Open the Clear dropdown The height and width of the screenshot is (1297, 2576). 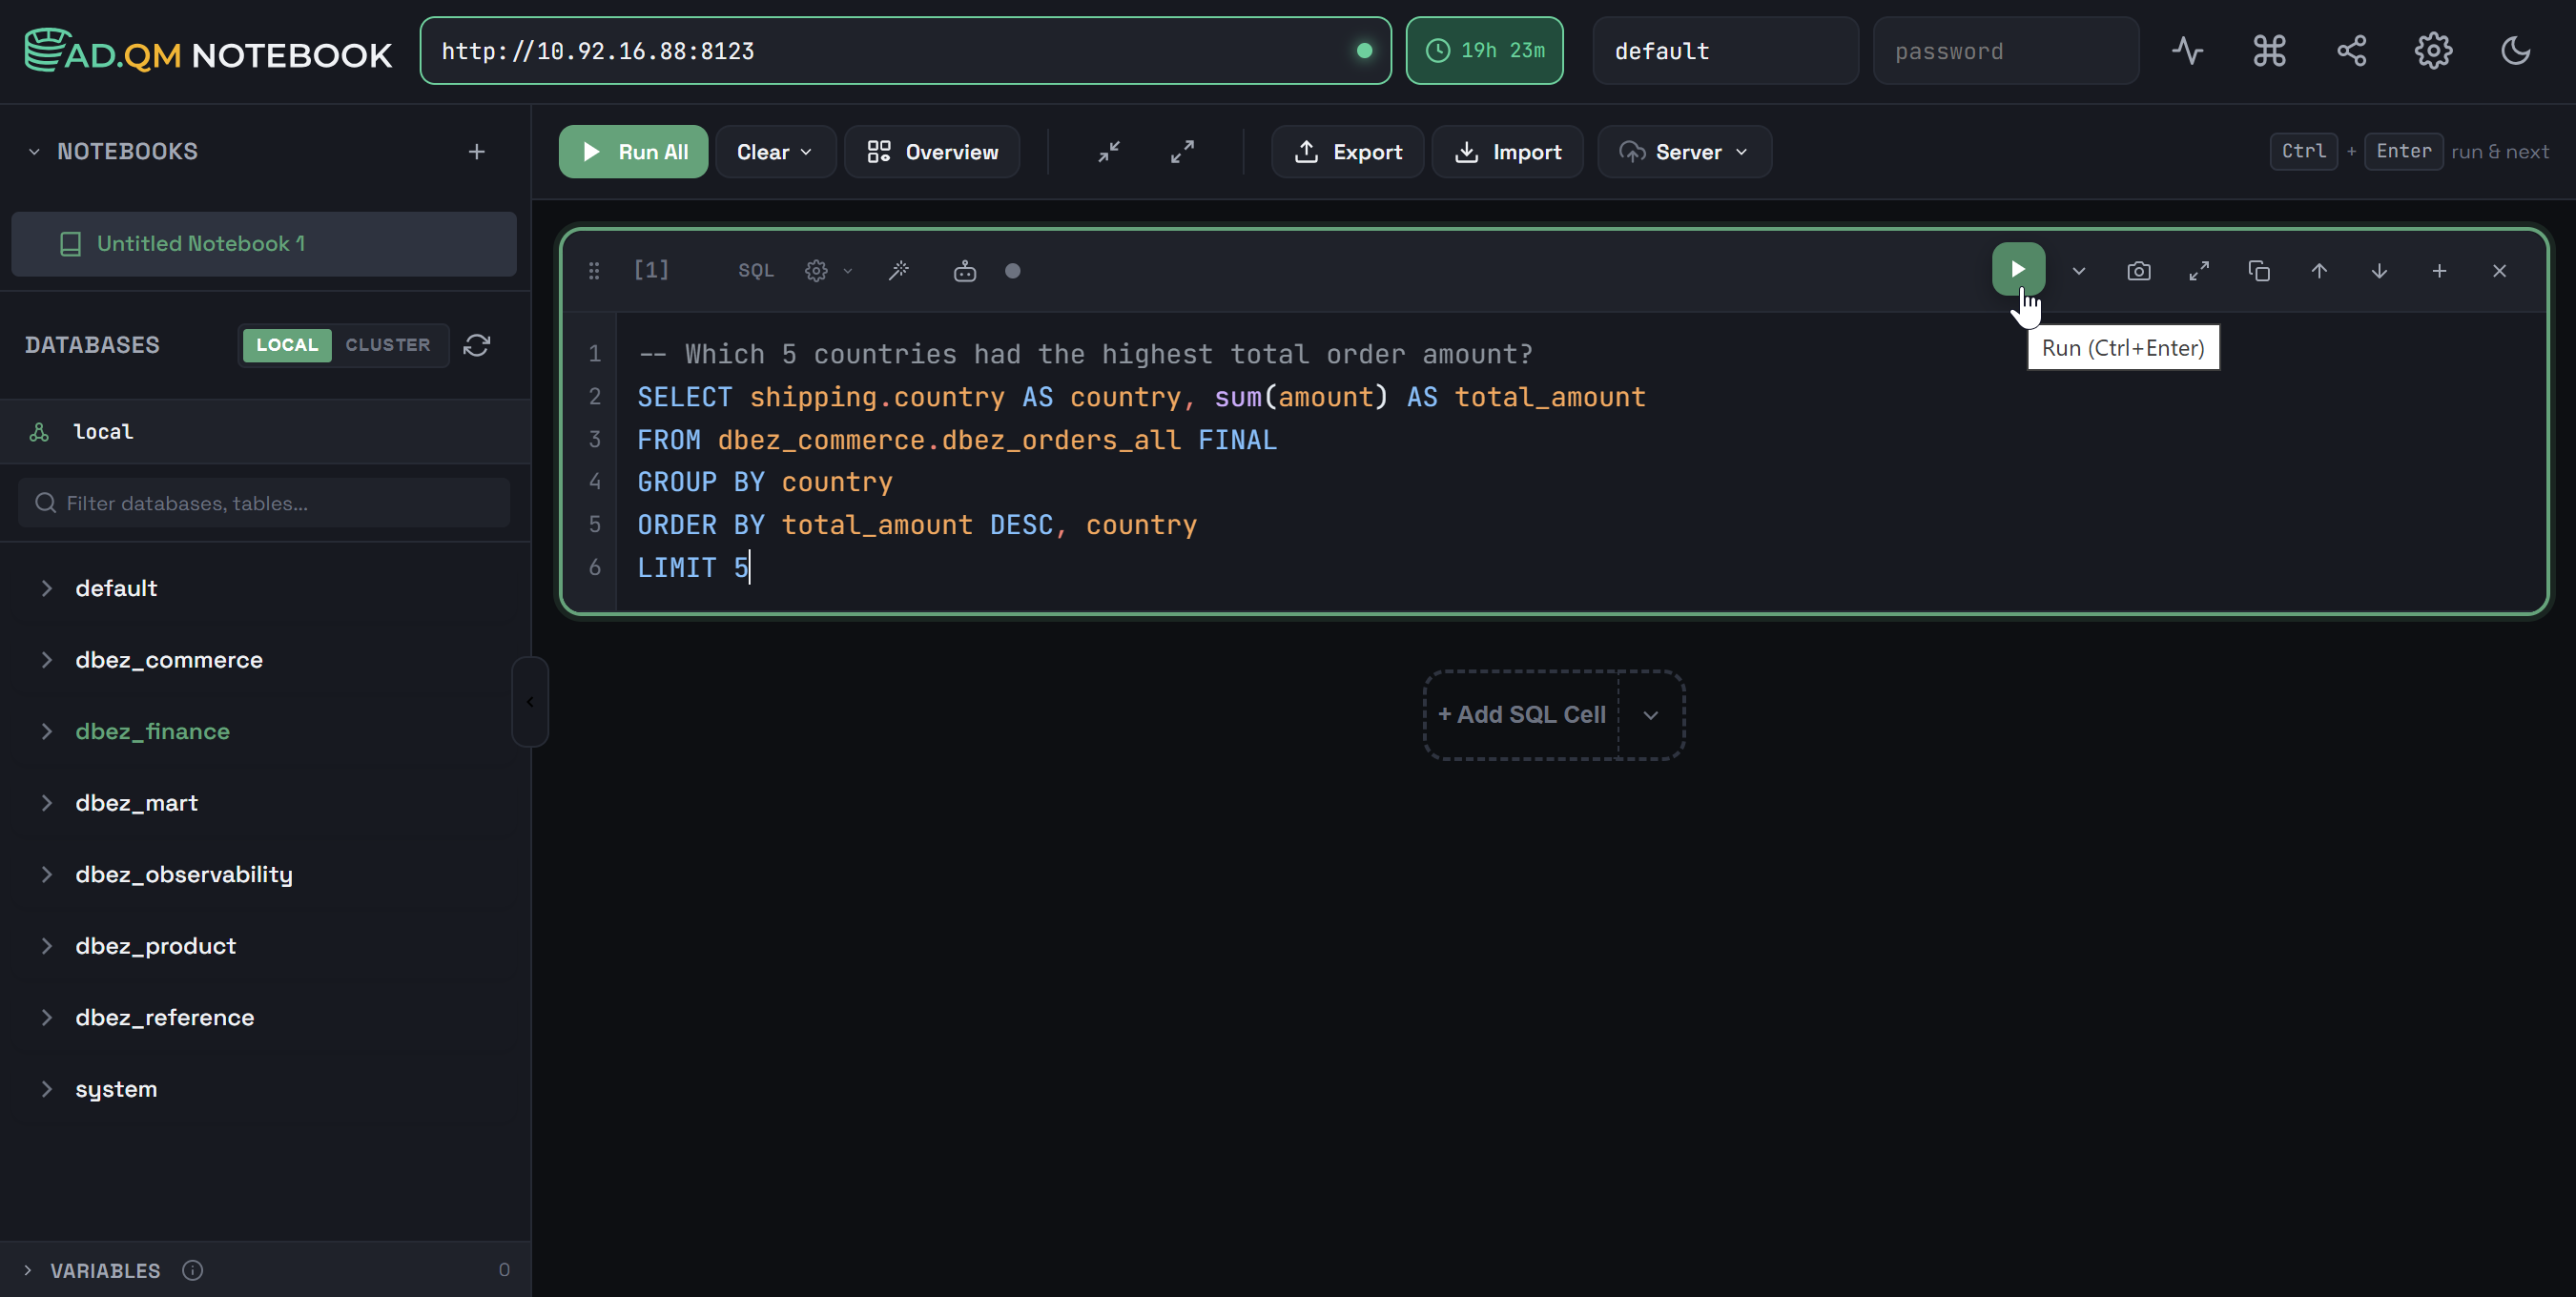pos(775,152)
